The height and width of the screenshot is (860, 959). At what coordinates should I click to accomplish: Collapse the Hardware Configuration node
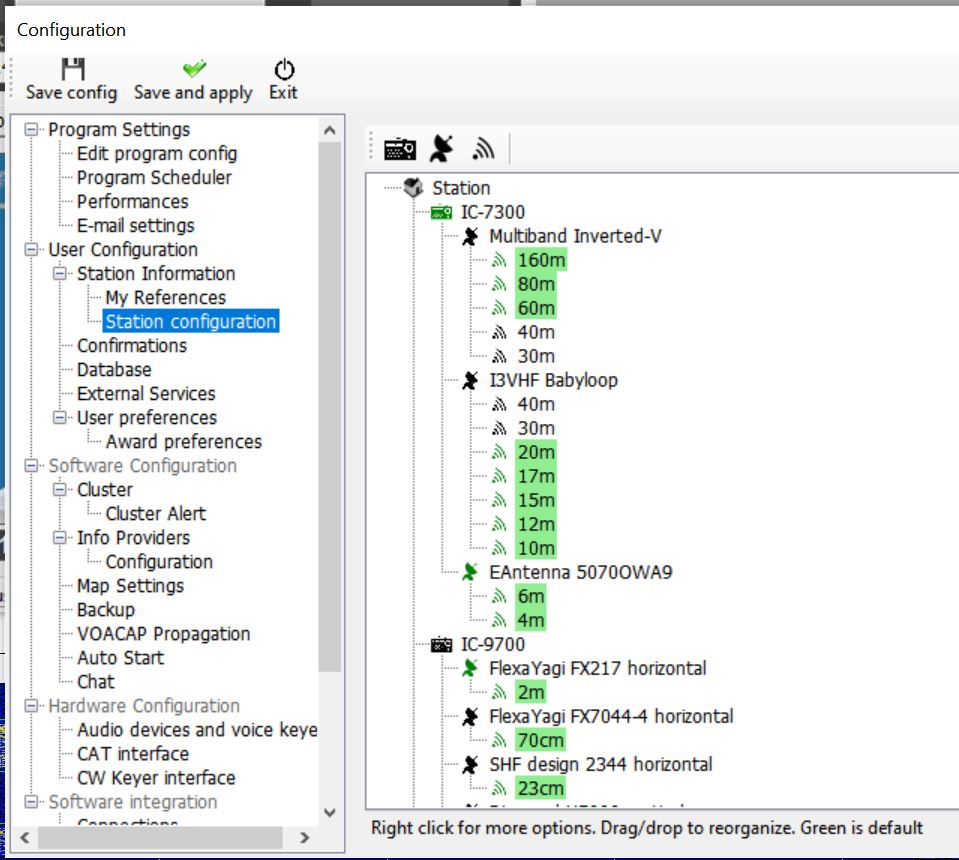[31, 706]
